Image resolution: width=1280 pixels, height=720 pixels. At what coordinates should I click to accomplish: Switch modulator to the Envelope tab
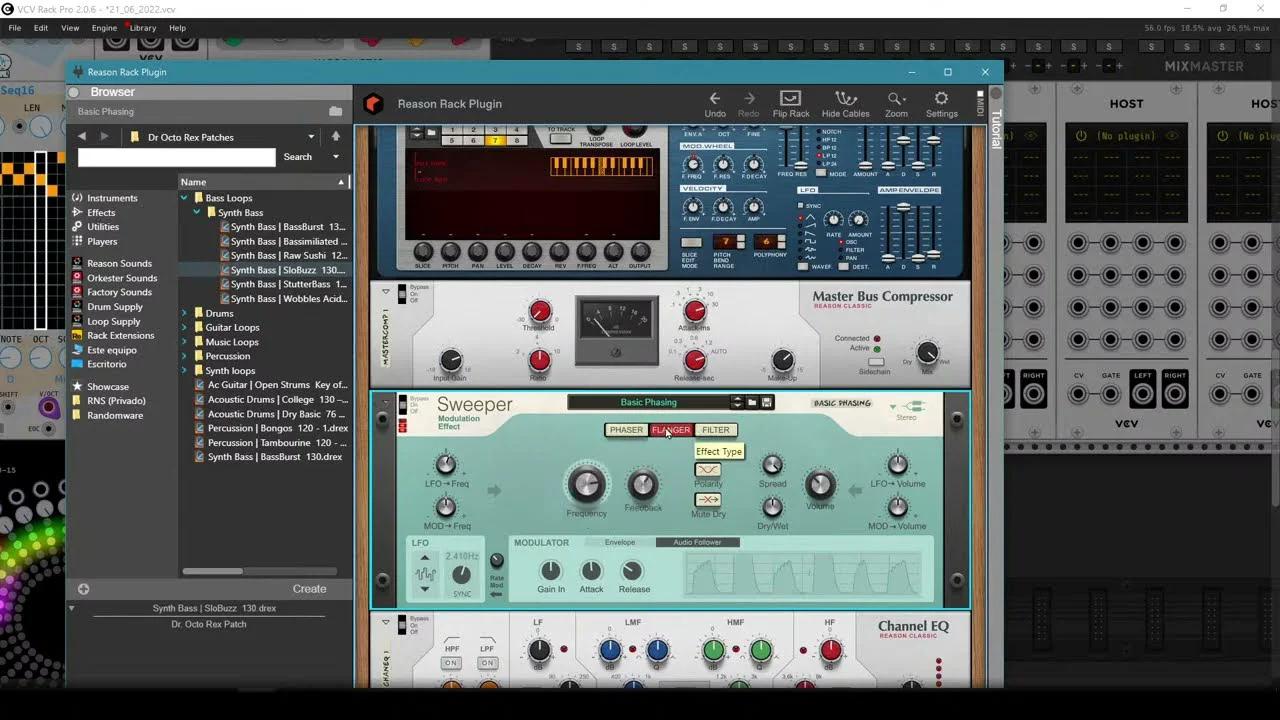pyautogui.click(x=619, y=543)
